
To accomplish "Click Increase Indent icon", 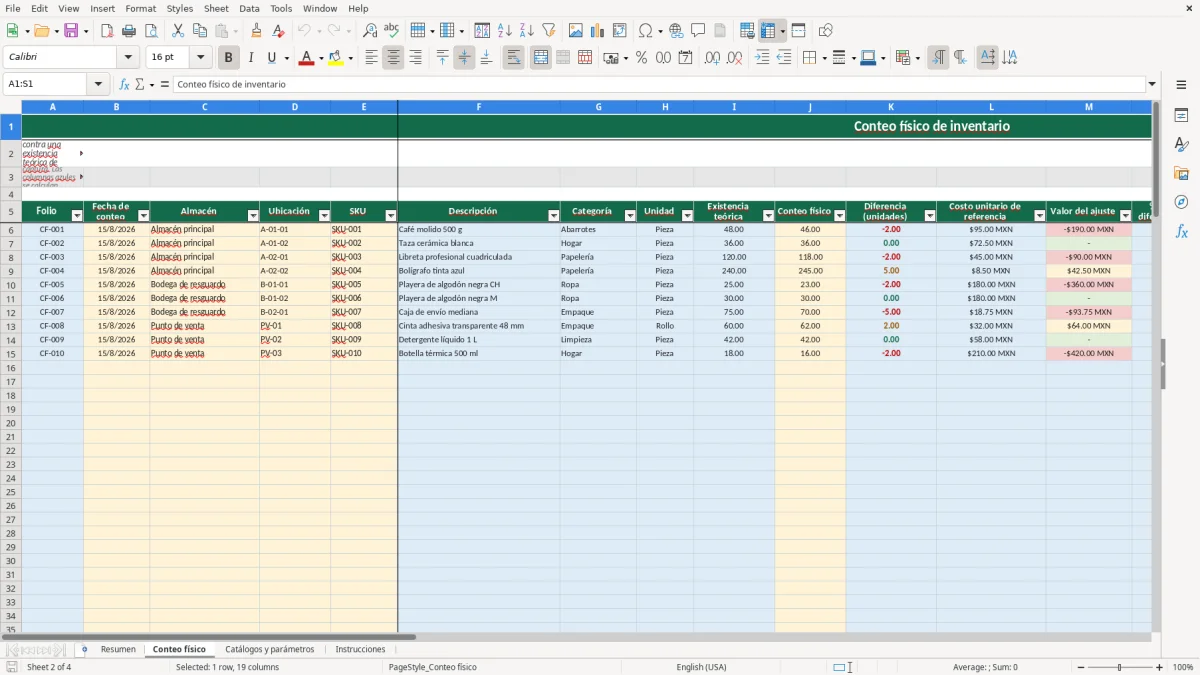I will click(x=762, y=58).
